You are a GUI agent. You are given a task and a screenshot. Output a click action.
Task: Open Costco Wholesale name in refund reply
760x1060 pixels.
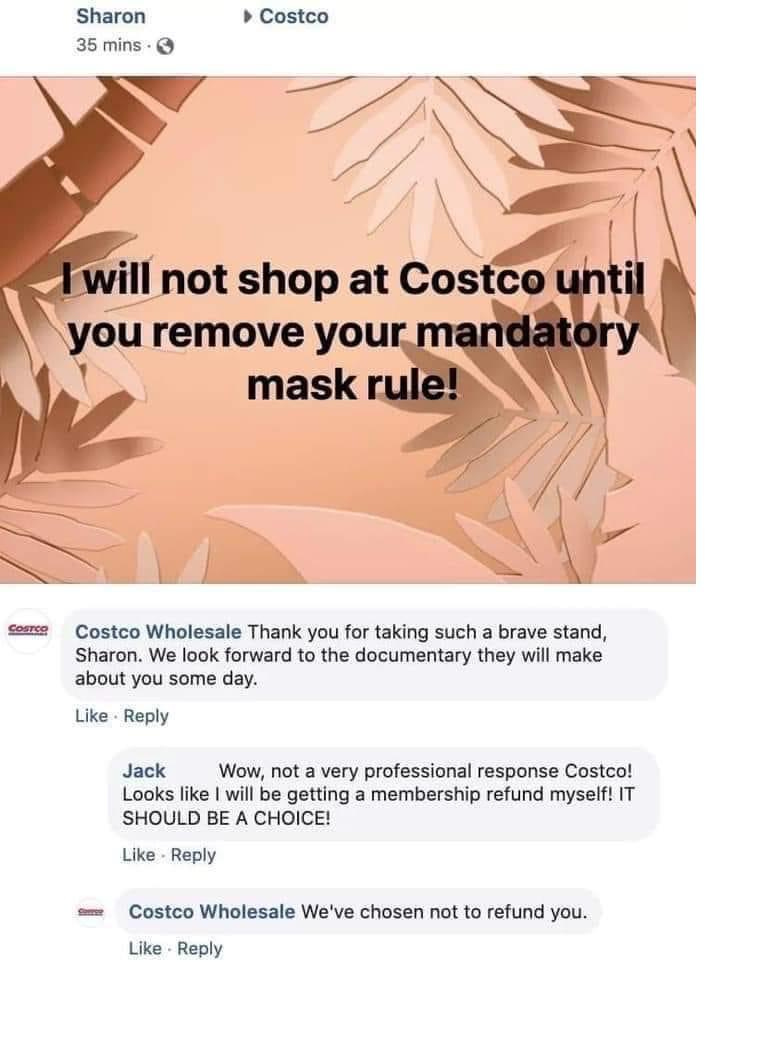[212, 912]
